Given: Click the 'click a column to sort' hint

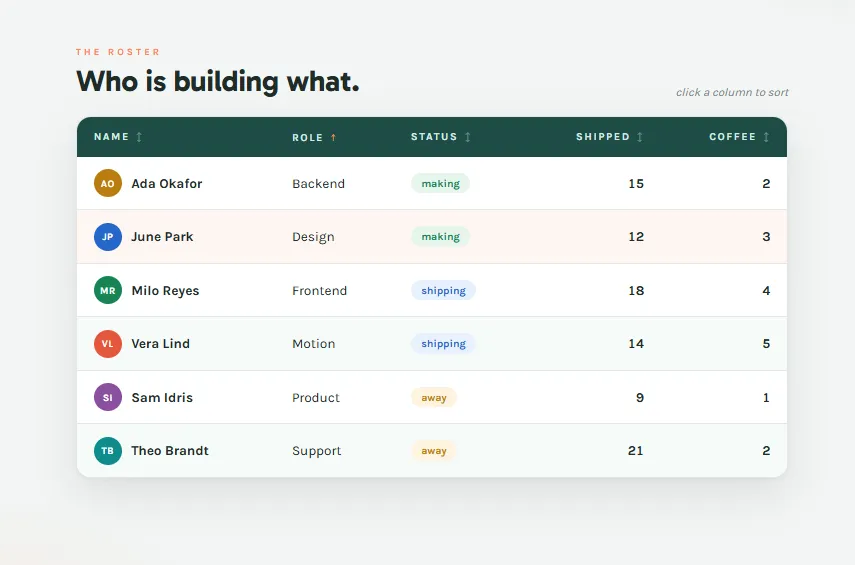Looking at the screenshot, I should coord(732,92).
